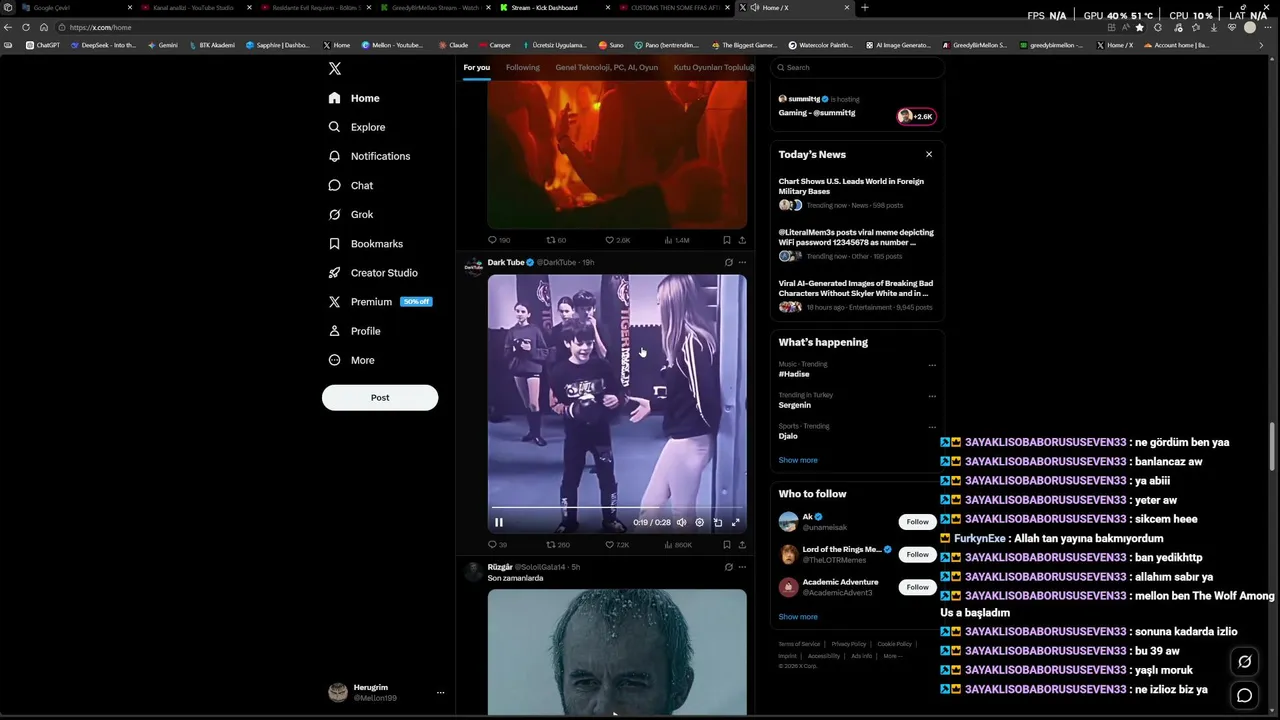This screenshot has height=720, width=1280.
Task: Open more options on Rüzgâr post
Action: coord(742,567)
